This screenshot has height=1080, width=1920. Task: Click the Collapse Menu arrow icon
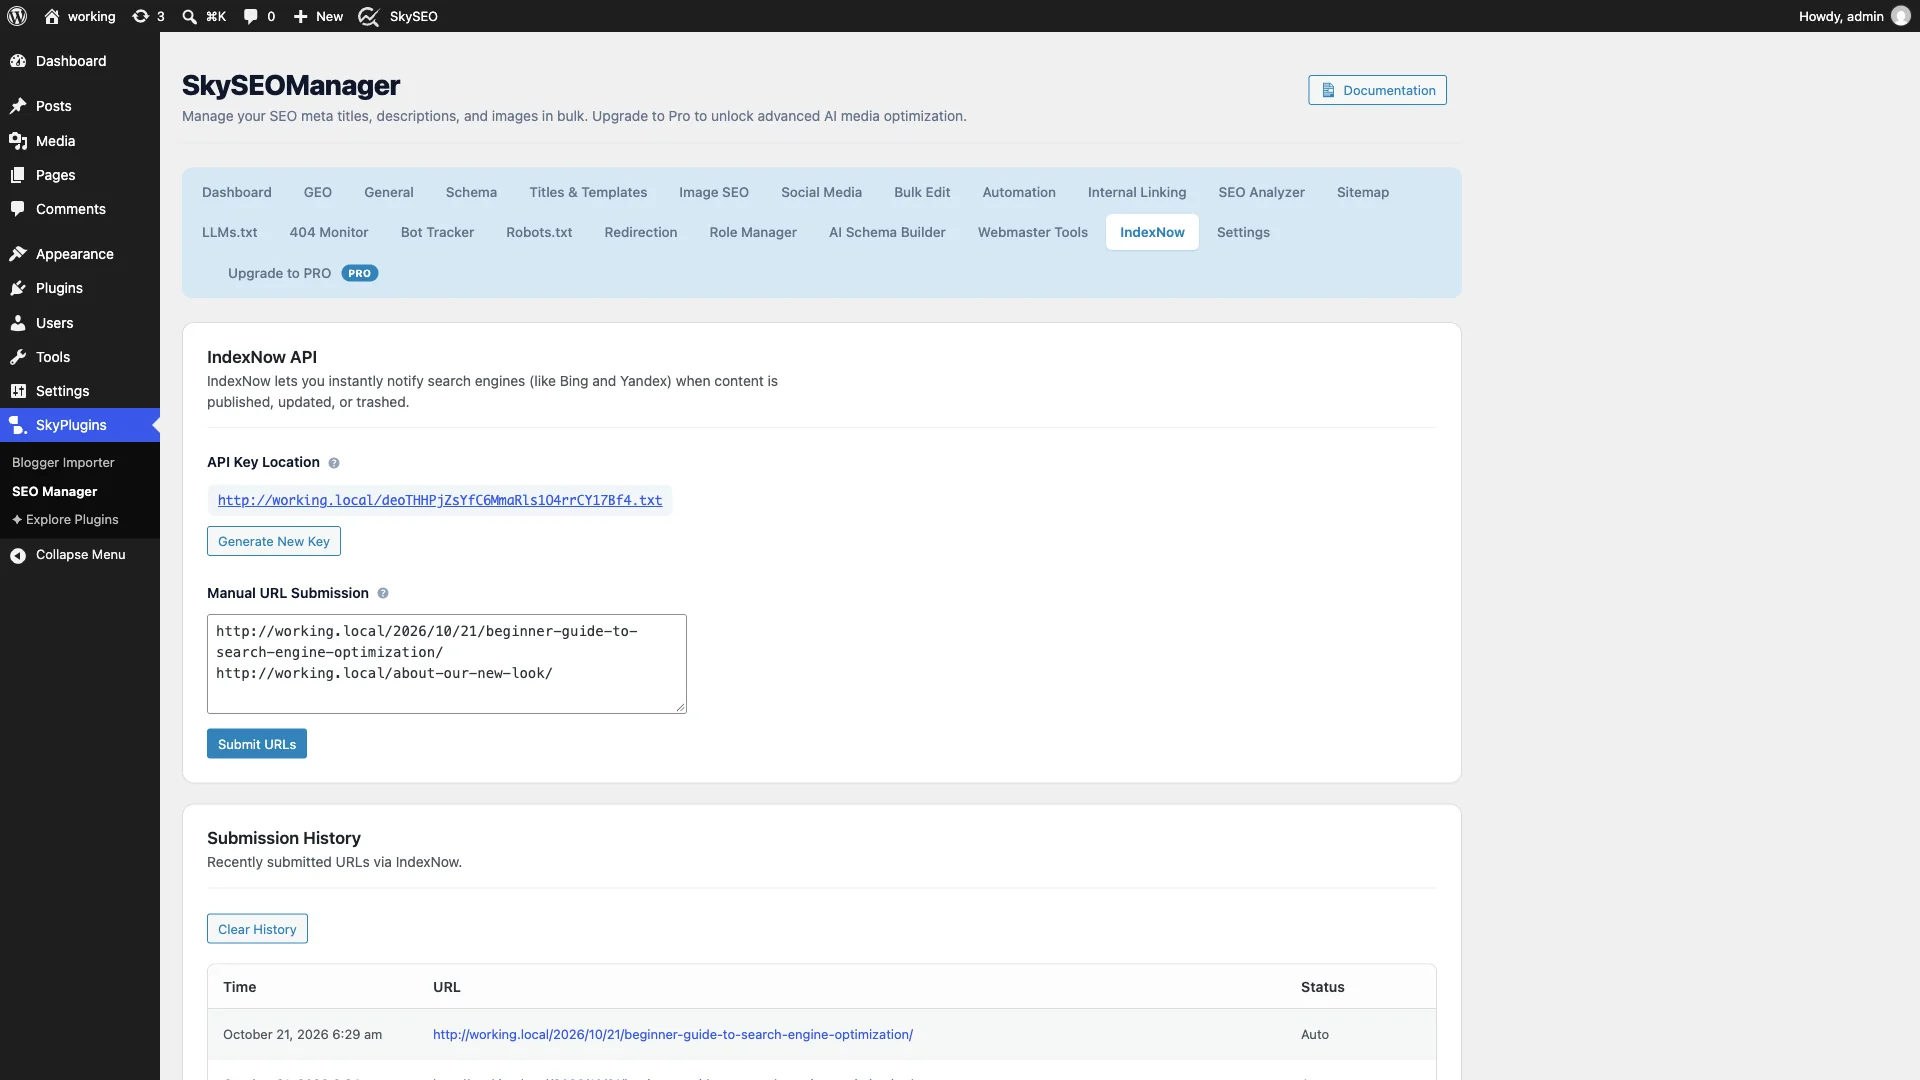point(18,555)
